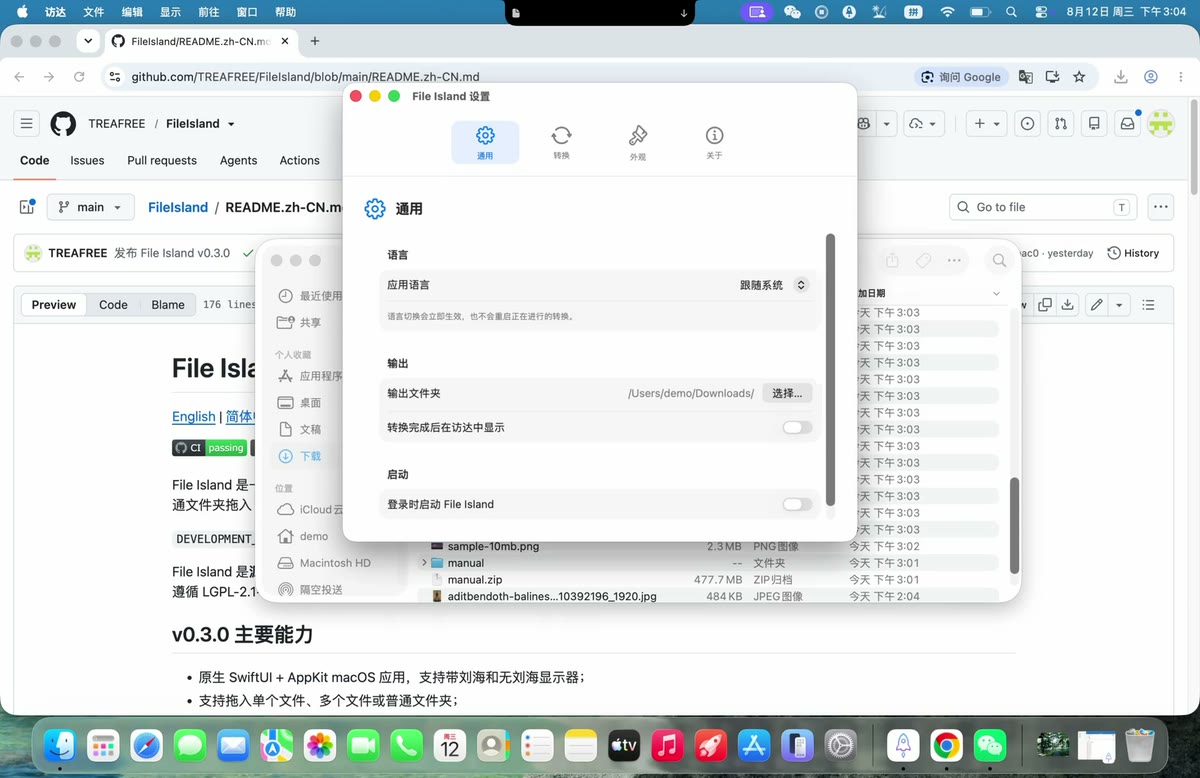
Task: Open the Actions tab on GitHub
Action: click(x=299, y=160)
